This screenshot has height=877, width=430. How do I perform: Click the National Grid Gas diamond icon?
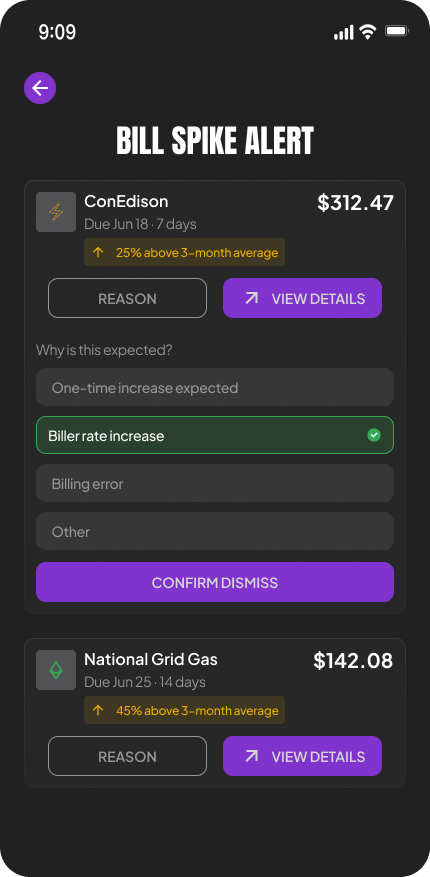(x=56, y=669)
